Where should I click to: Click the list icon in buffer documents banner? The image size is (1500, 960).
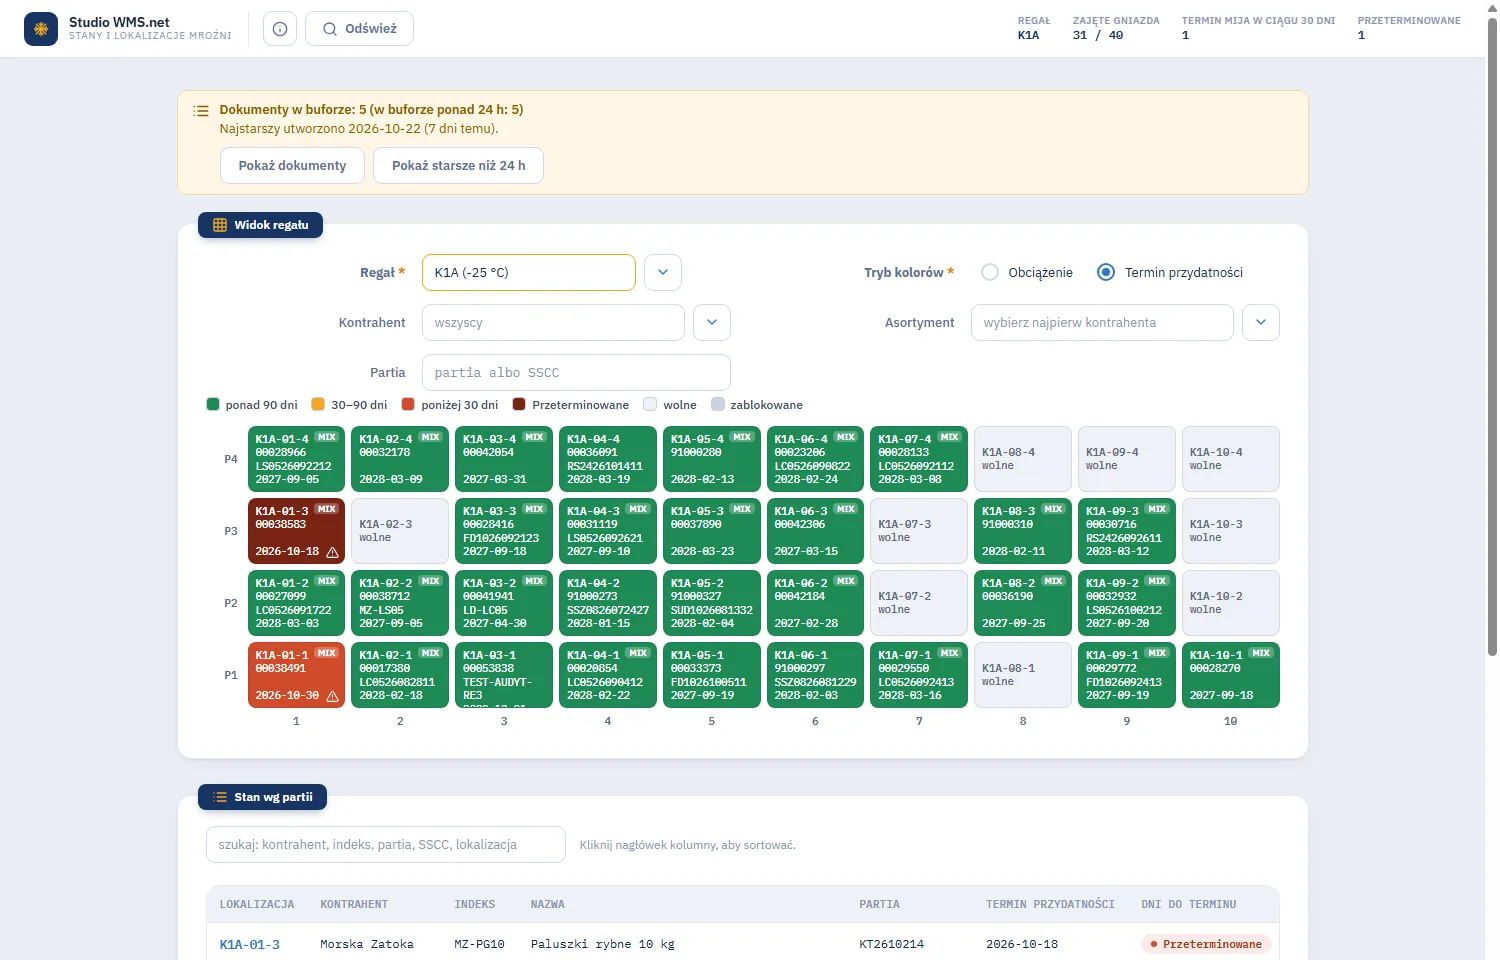point(201,110)
